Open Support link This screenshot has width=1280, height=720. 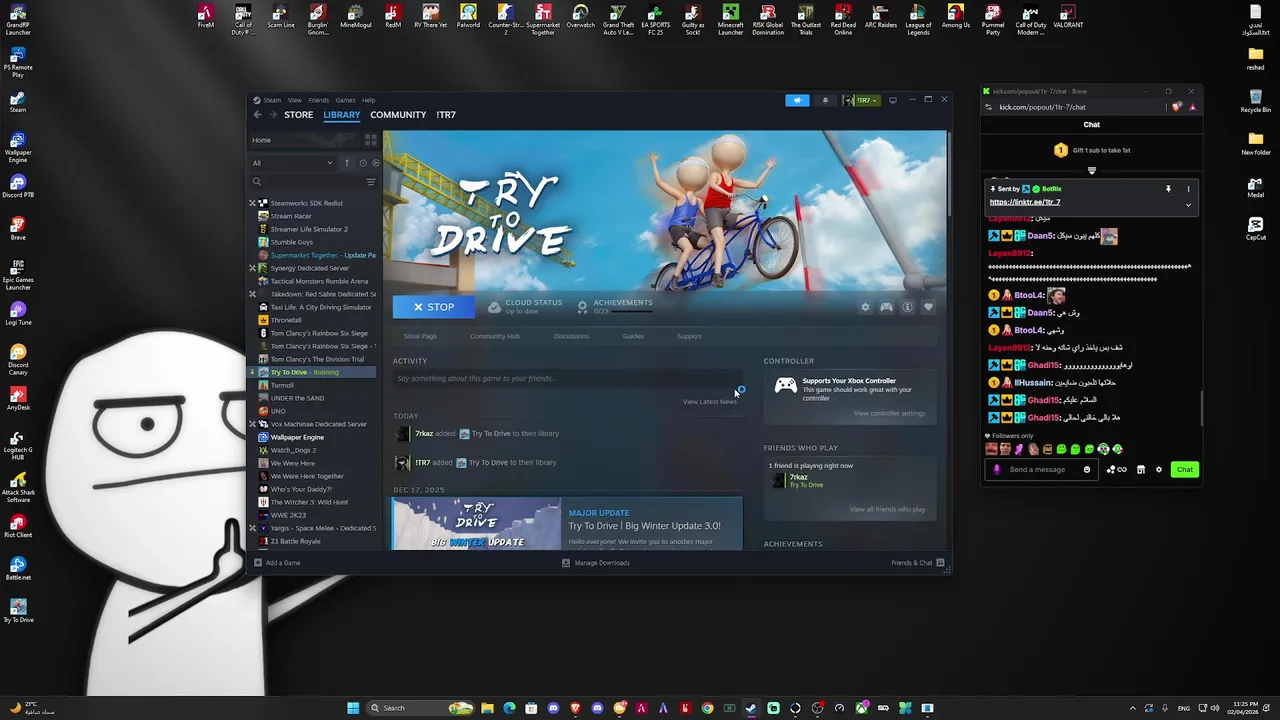click(689, 336)
